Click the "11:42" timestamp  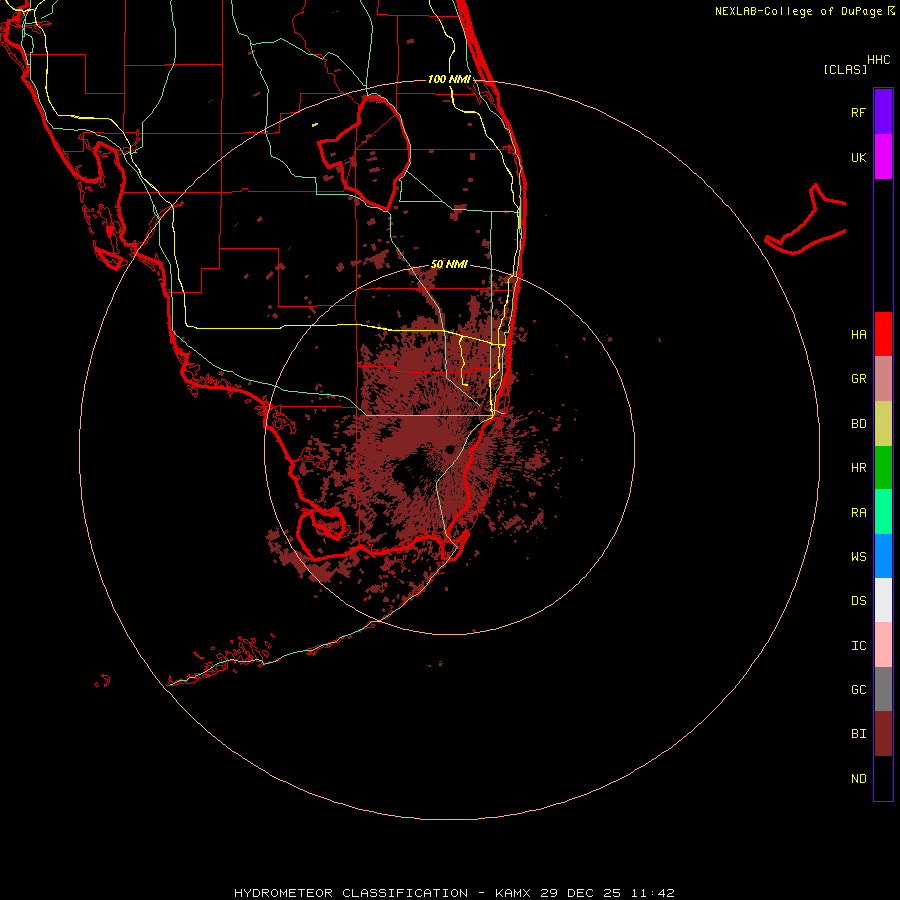pos(653,893)
